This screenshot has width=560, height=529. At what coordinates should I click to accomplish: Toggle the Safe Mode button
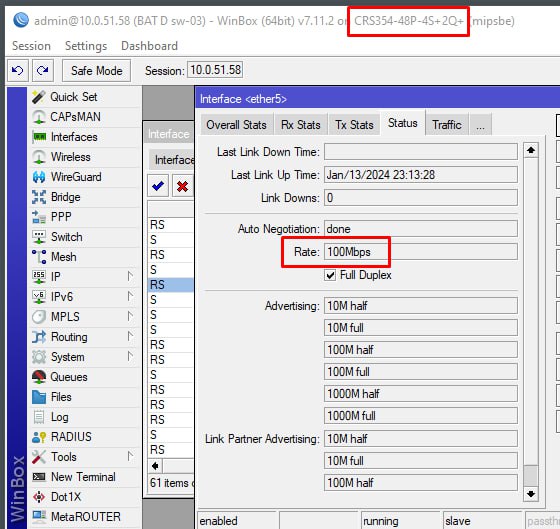pyautogui.click(x=96, y=71)
